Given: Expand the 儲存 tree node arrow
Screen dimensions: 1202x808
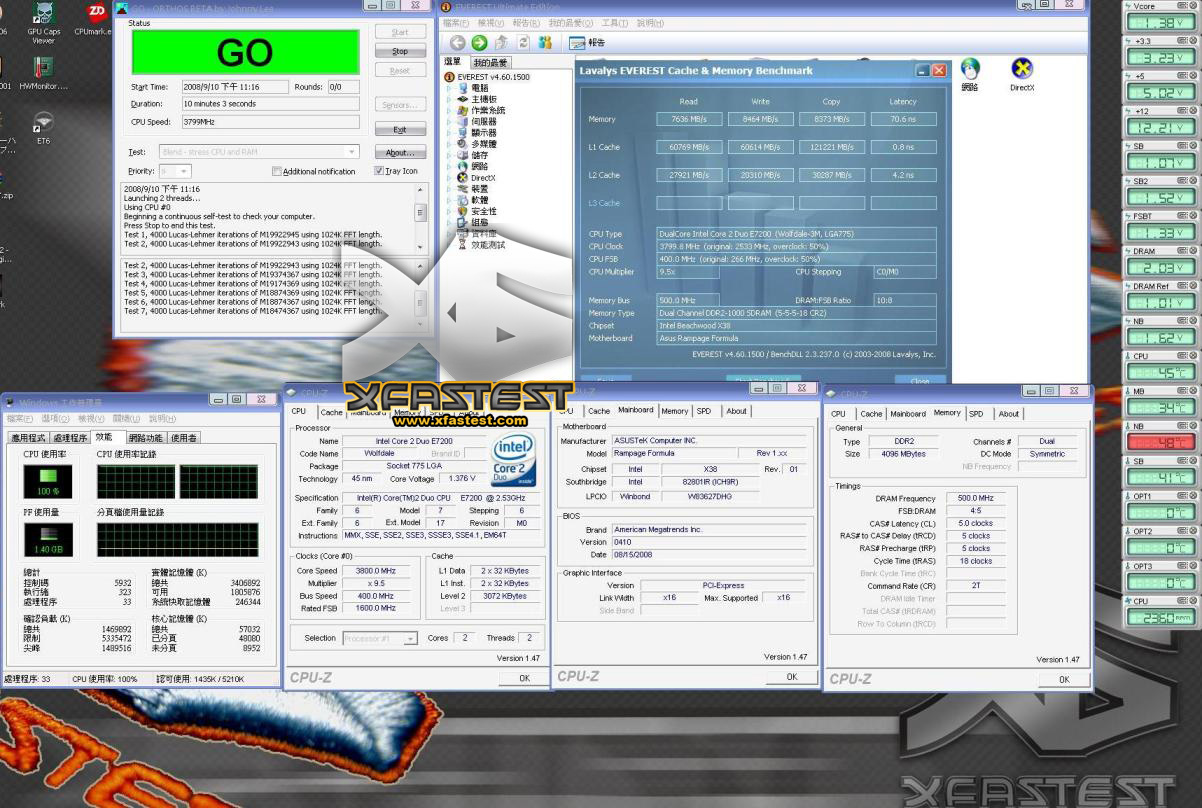Looking at the screenshot, I should (449, 155).
